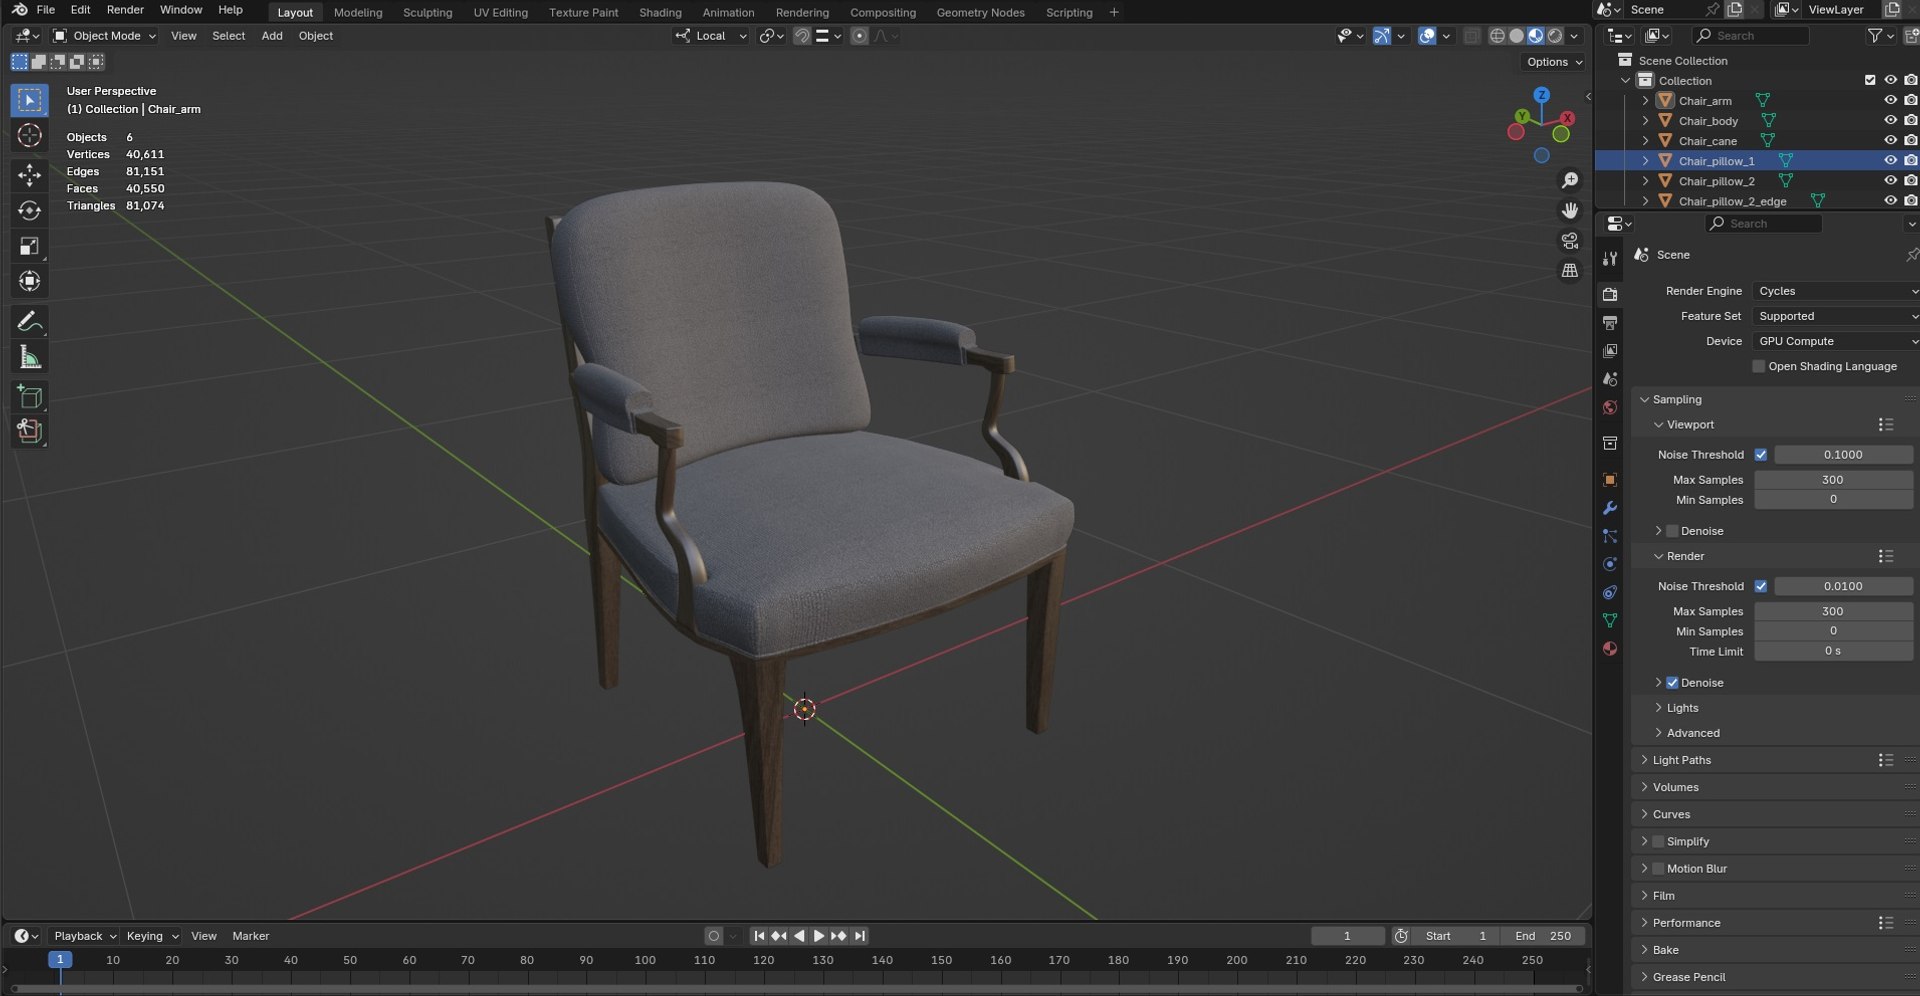
Task: Open the Render properties tab
Action: [x=1610, y=294]
